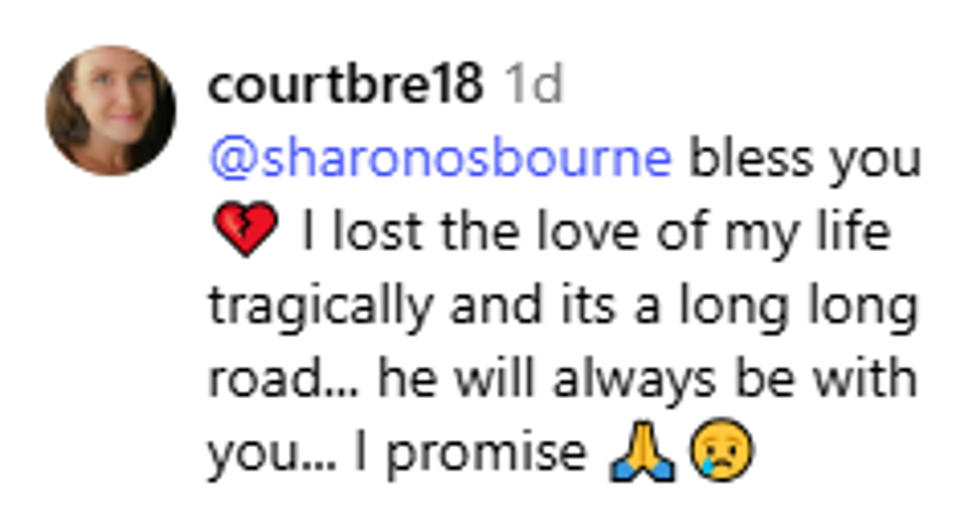Screen dimensions: 980x523
Task: Click the crying face emoji
Action: [x=721, y=450]
